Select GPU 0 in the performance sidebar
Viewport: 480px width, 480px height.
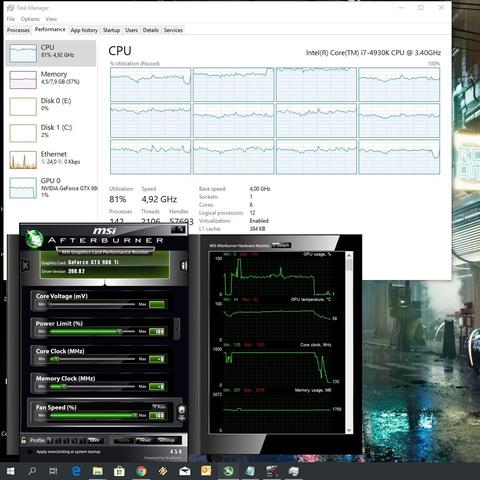click(51, 187)
